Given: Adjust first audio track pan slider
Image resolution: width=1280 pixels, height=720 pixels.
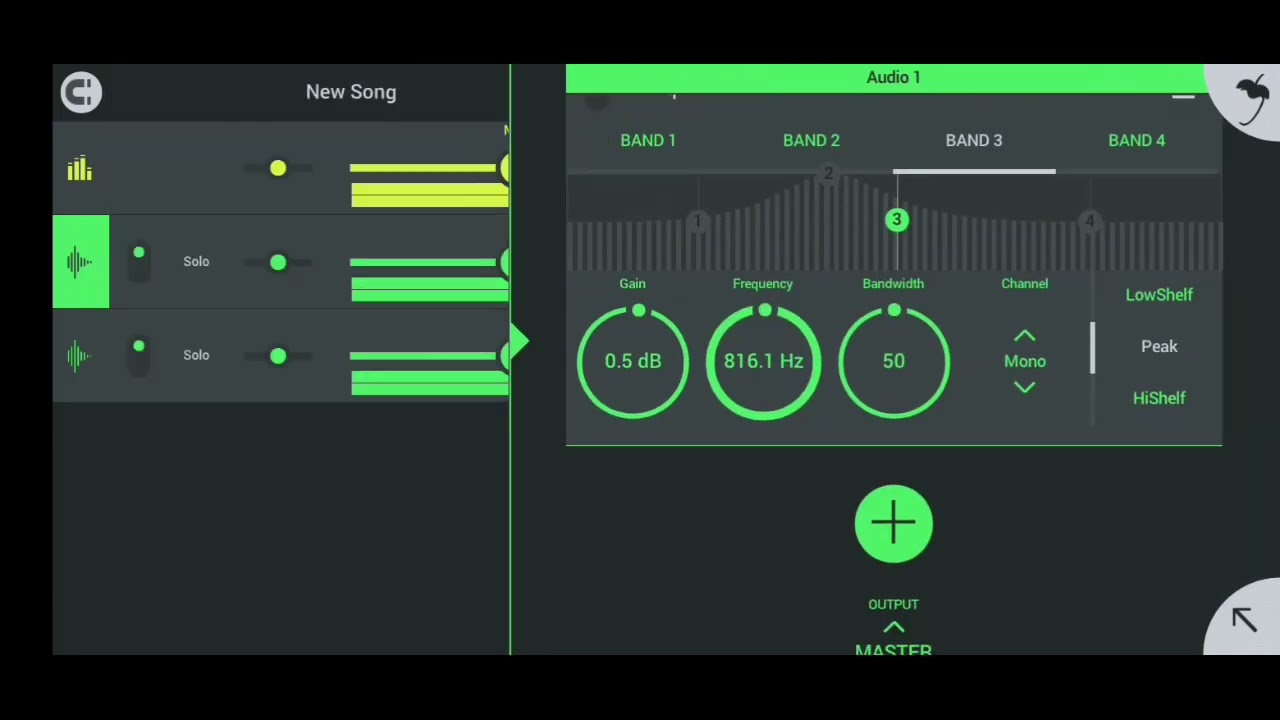Looking at the screenshot, I should point(278,262).
